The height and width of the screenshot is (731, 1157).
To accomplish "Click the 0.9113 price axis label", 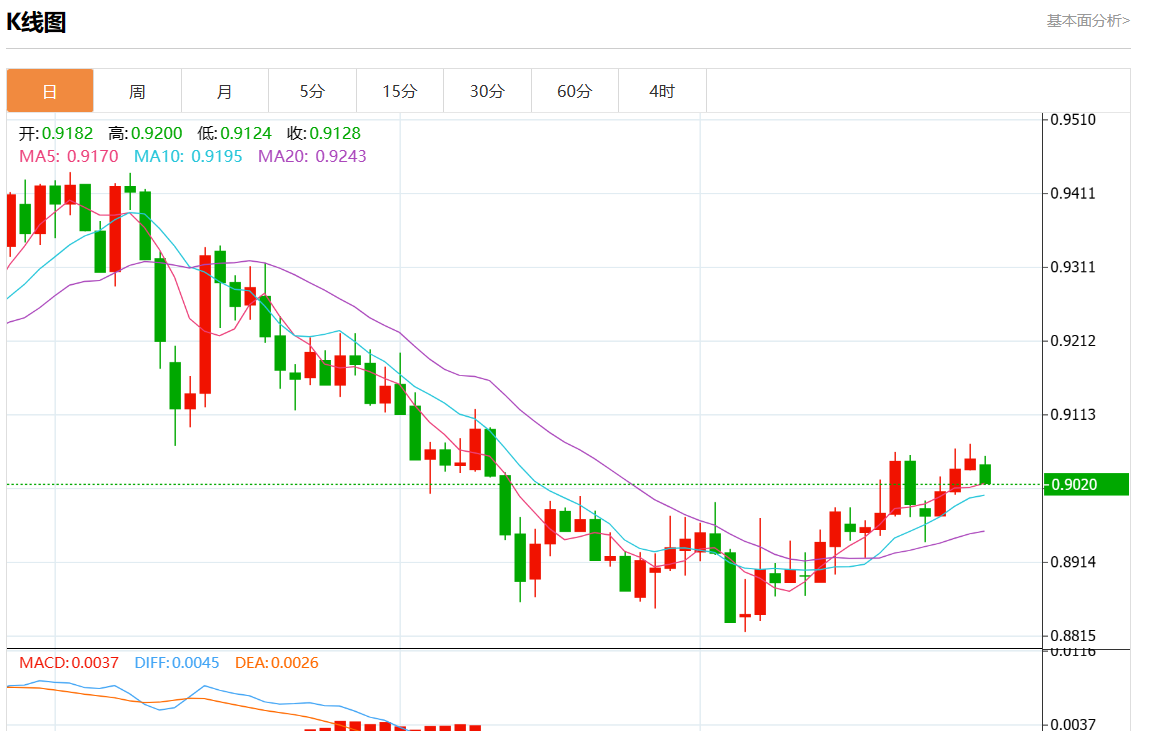I will 1073,415.
